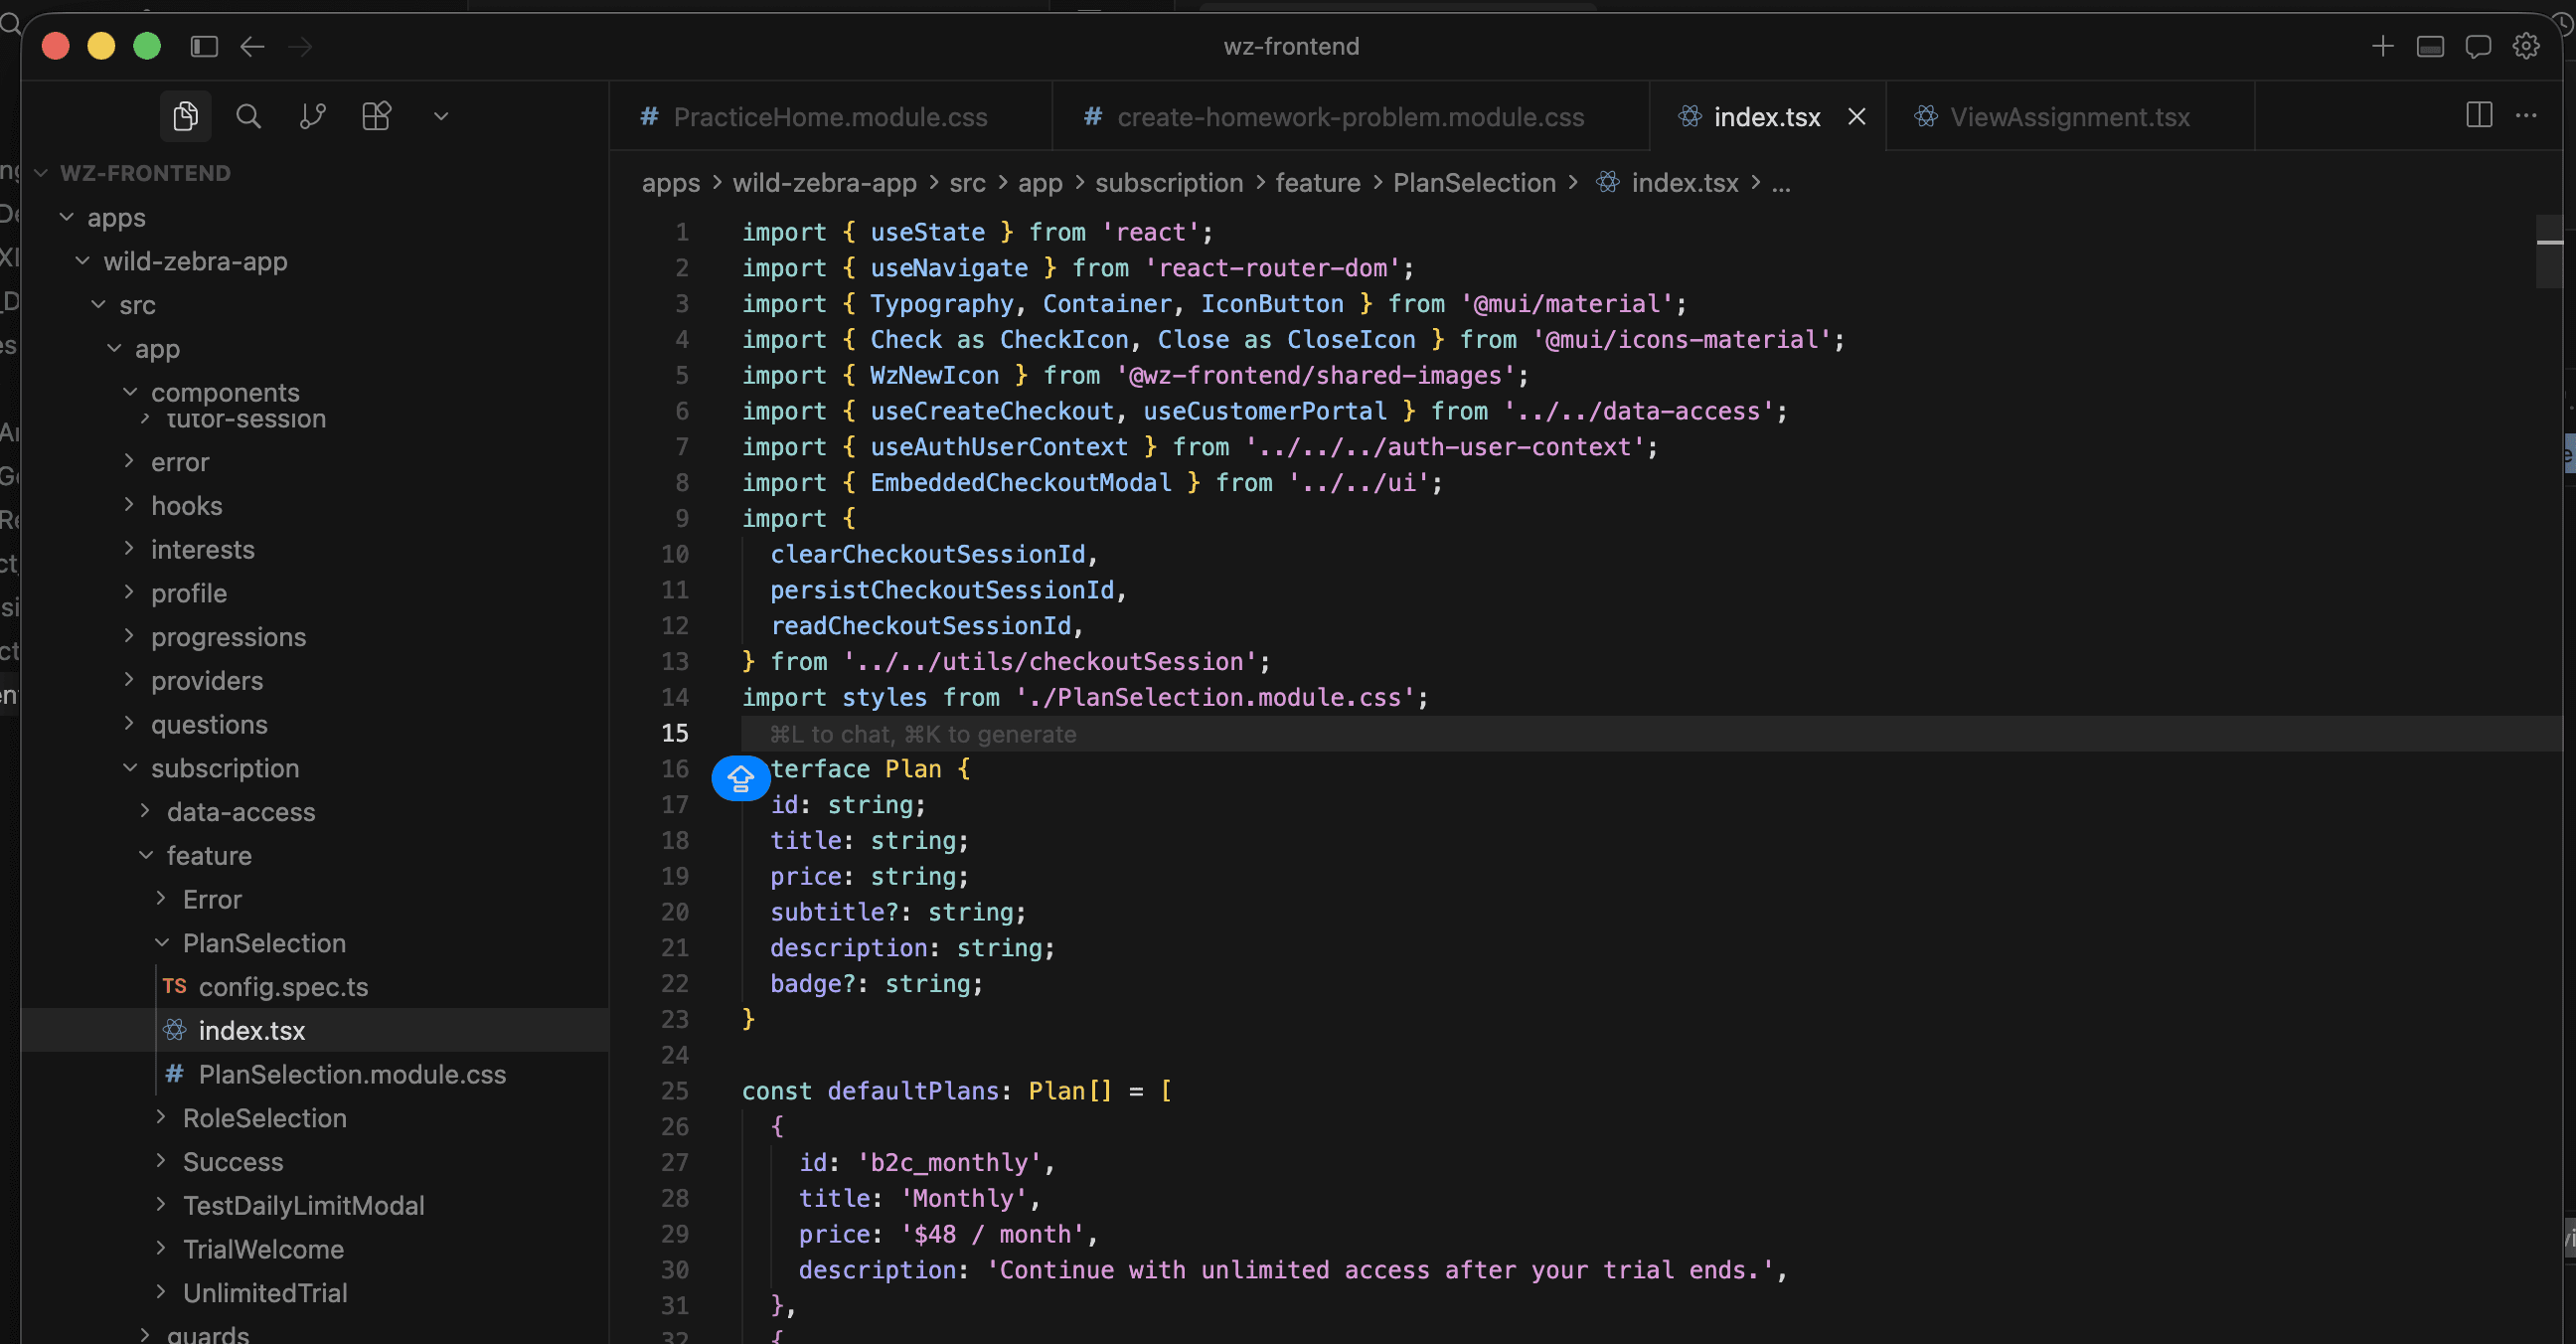This screenshot has width=2576, height=1344.
Task: Open the Search view icon
Action: click(248, 117)
